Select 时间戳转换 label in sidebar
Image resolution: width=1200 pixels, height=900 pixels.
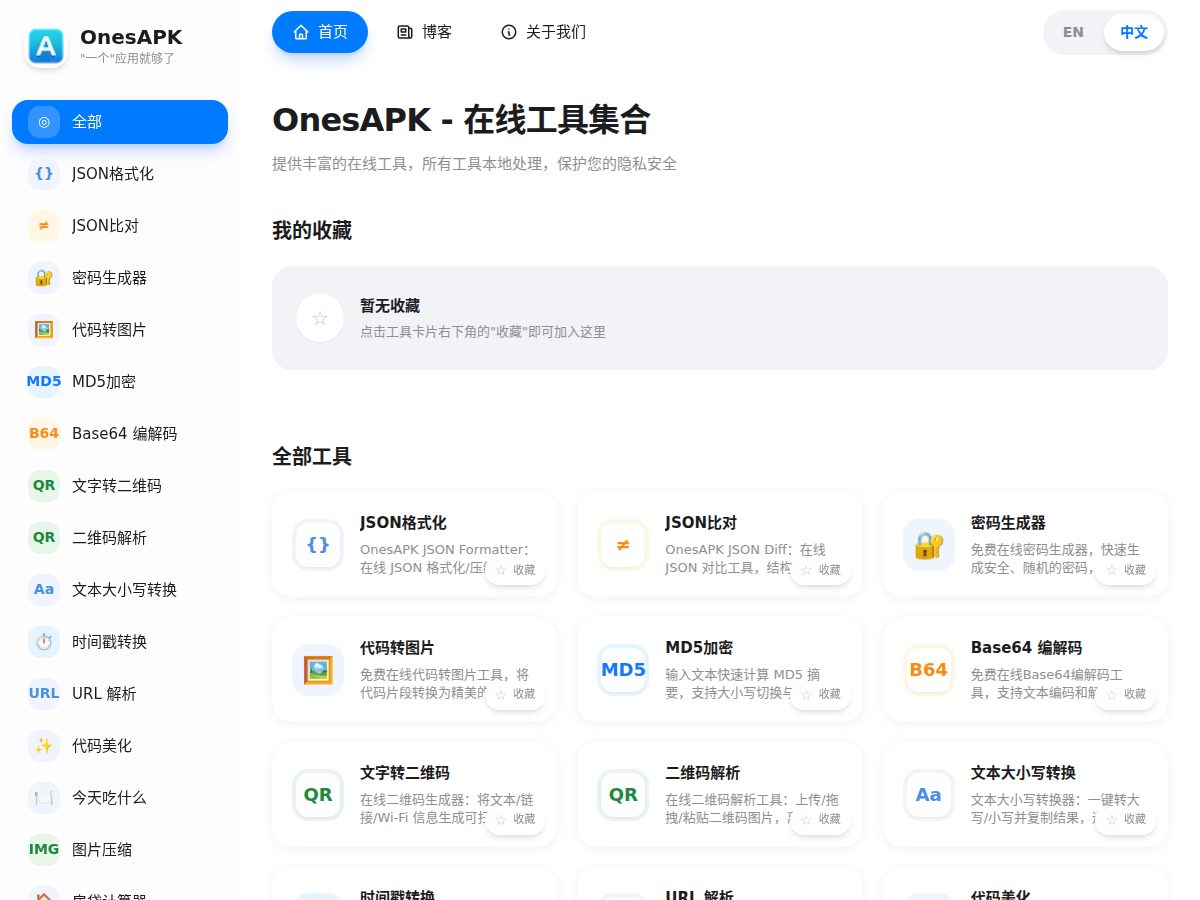tap(110, 642)
